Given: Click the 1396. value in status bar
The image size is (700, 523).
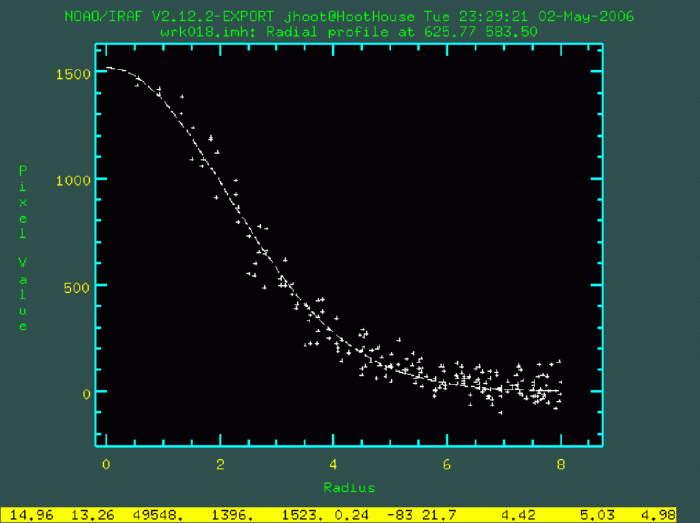Looking at the screenshot, I should coord(232,515).
